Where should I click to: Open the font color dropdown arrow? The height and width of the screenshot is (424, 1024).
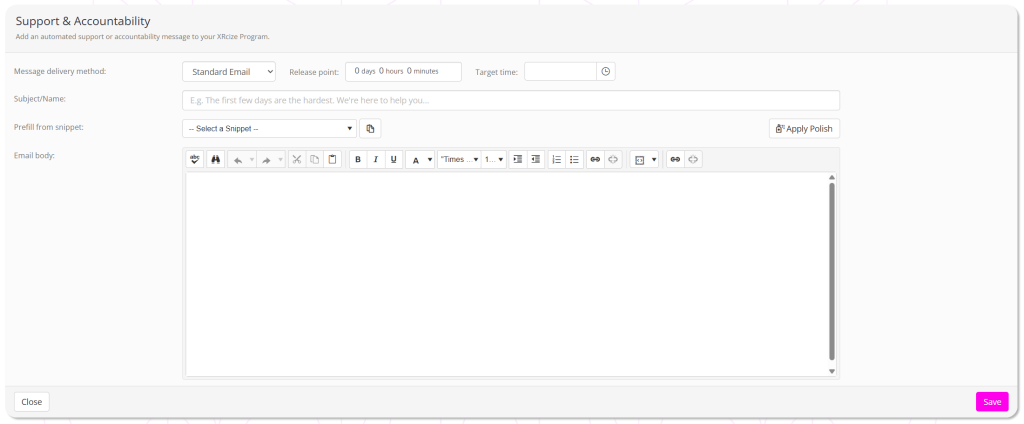430,159
